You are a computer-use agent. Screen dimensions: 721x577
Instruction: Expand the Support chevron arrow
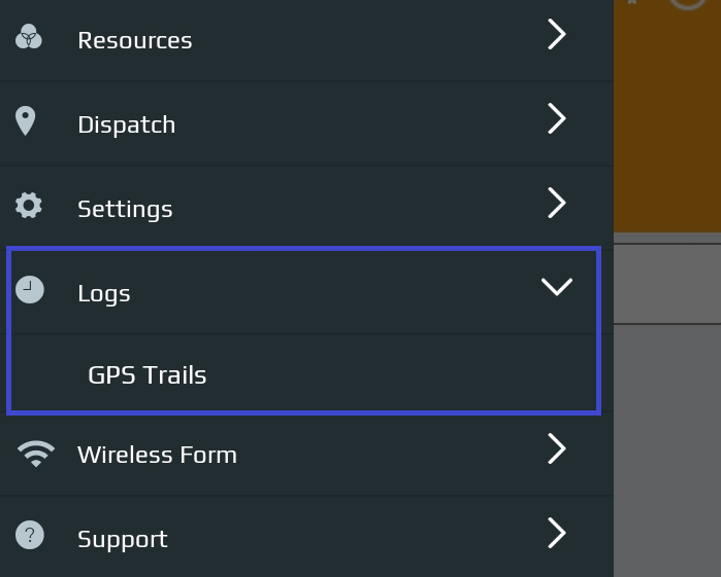pyautogui.click(x=556, y=533)
